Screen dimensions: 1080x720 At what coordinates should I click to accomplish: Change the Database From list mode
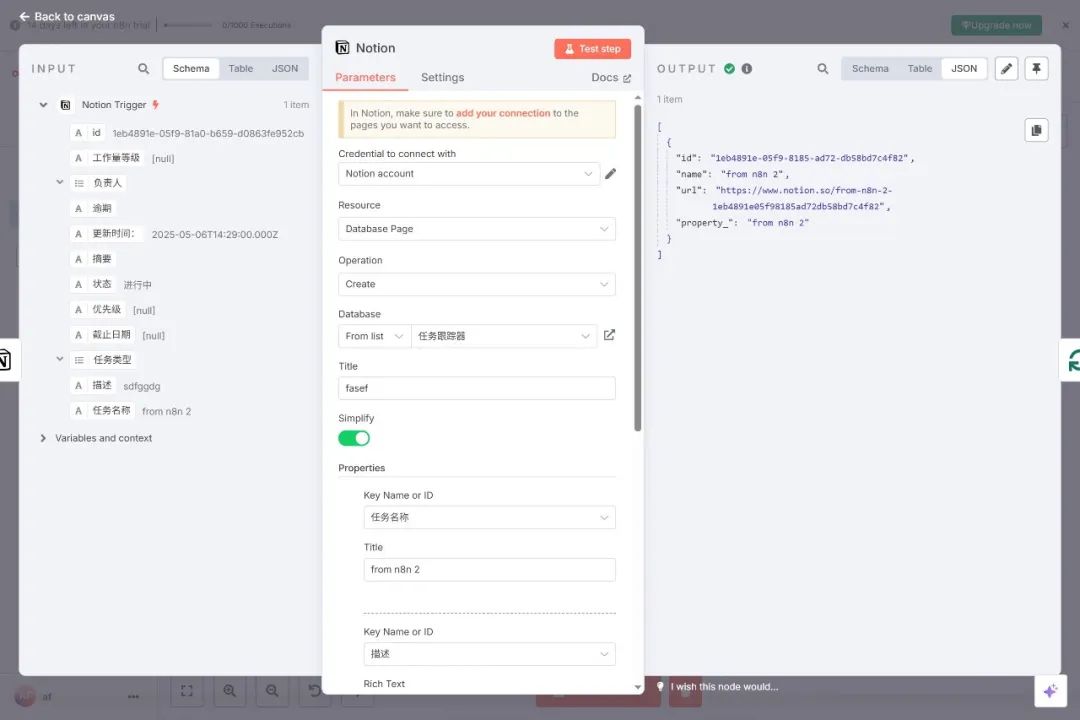(x=374, y=336)
